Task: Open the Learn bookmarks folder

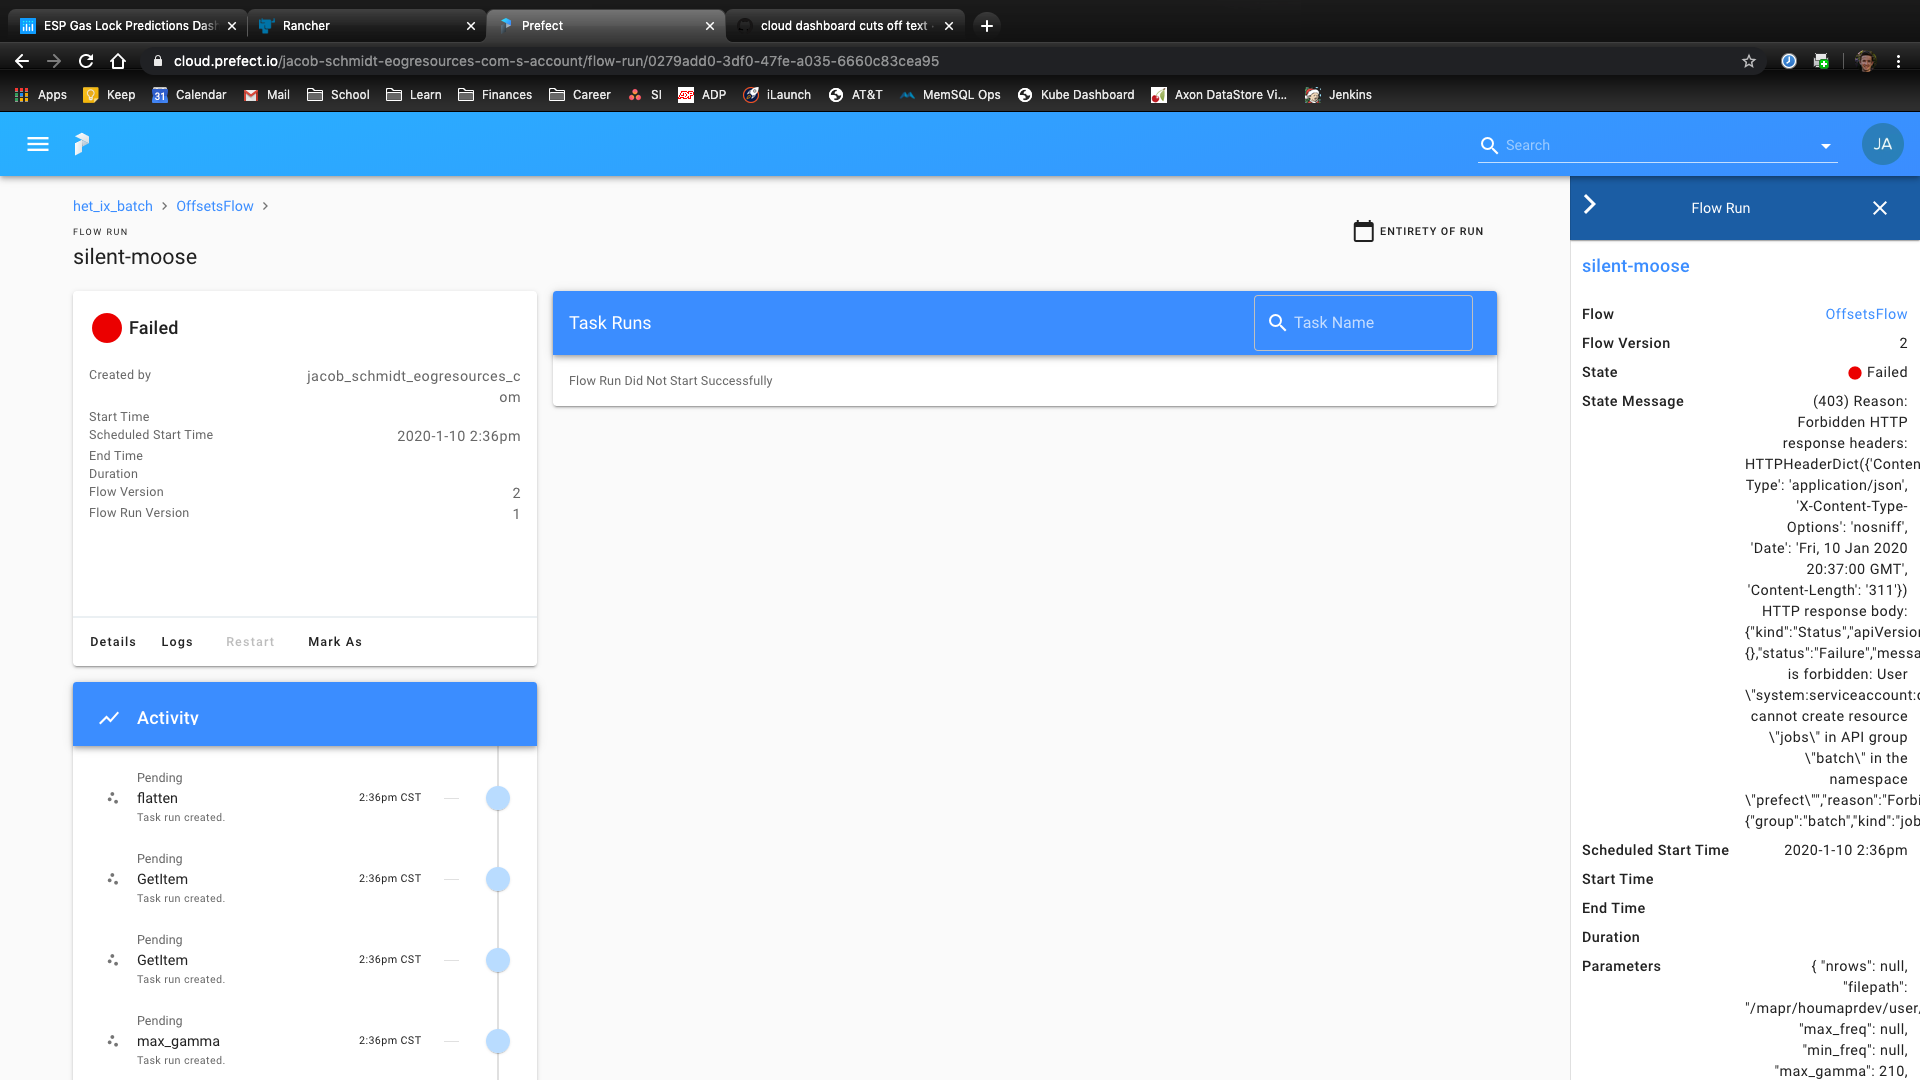Action: tap(414, 95)
